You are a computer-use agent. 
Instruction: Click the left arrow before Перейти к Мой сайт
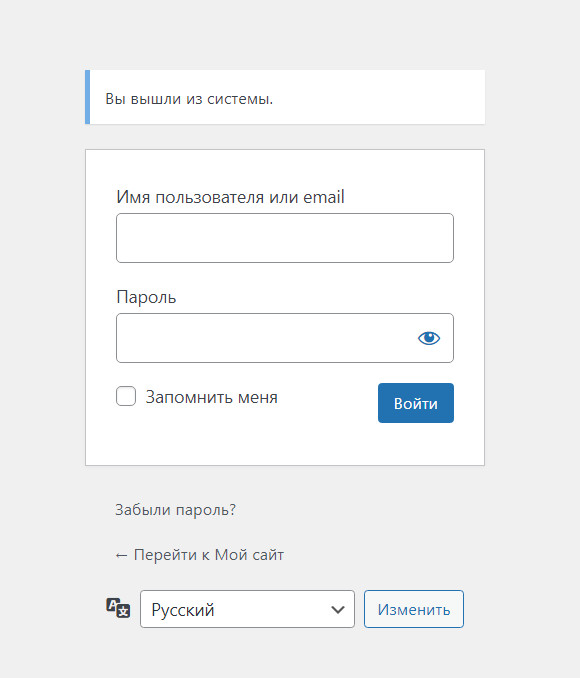(121, 555)
